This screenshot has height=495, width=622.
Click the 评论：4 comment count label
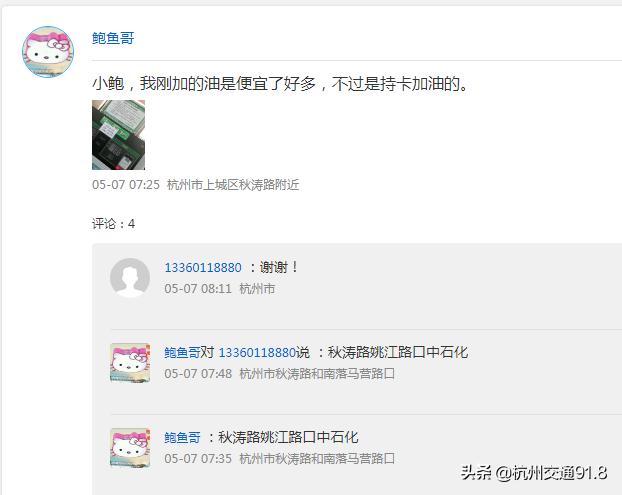113,224
